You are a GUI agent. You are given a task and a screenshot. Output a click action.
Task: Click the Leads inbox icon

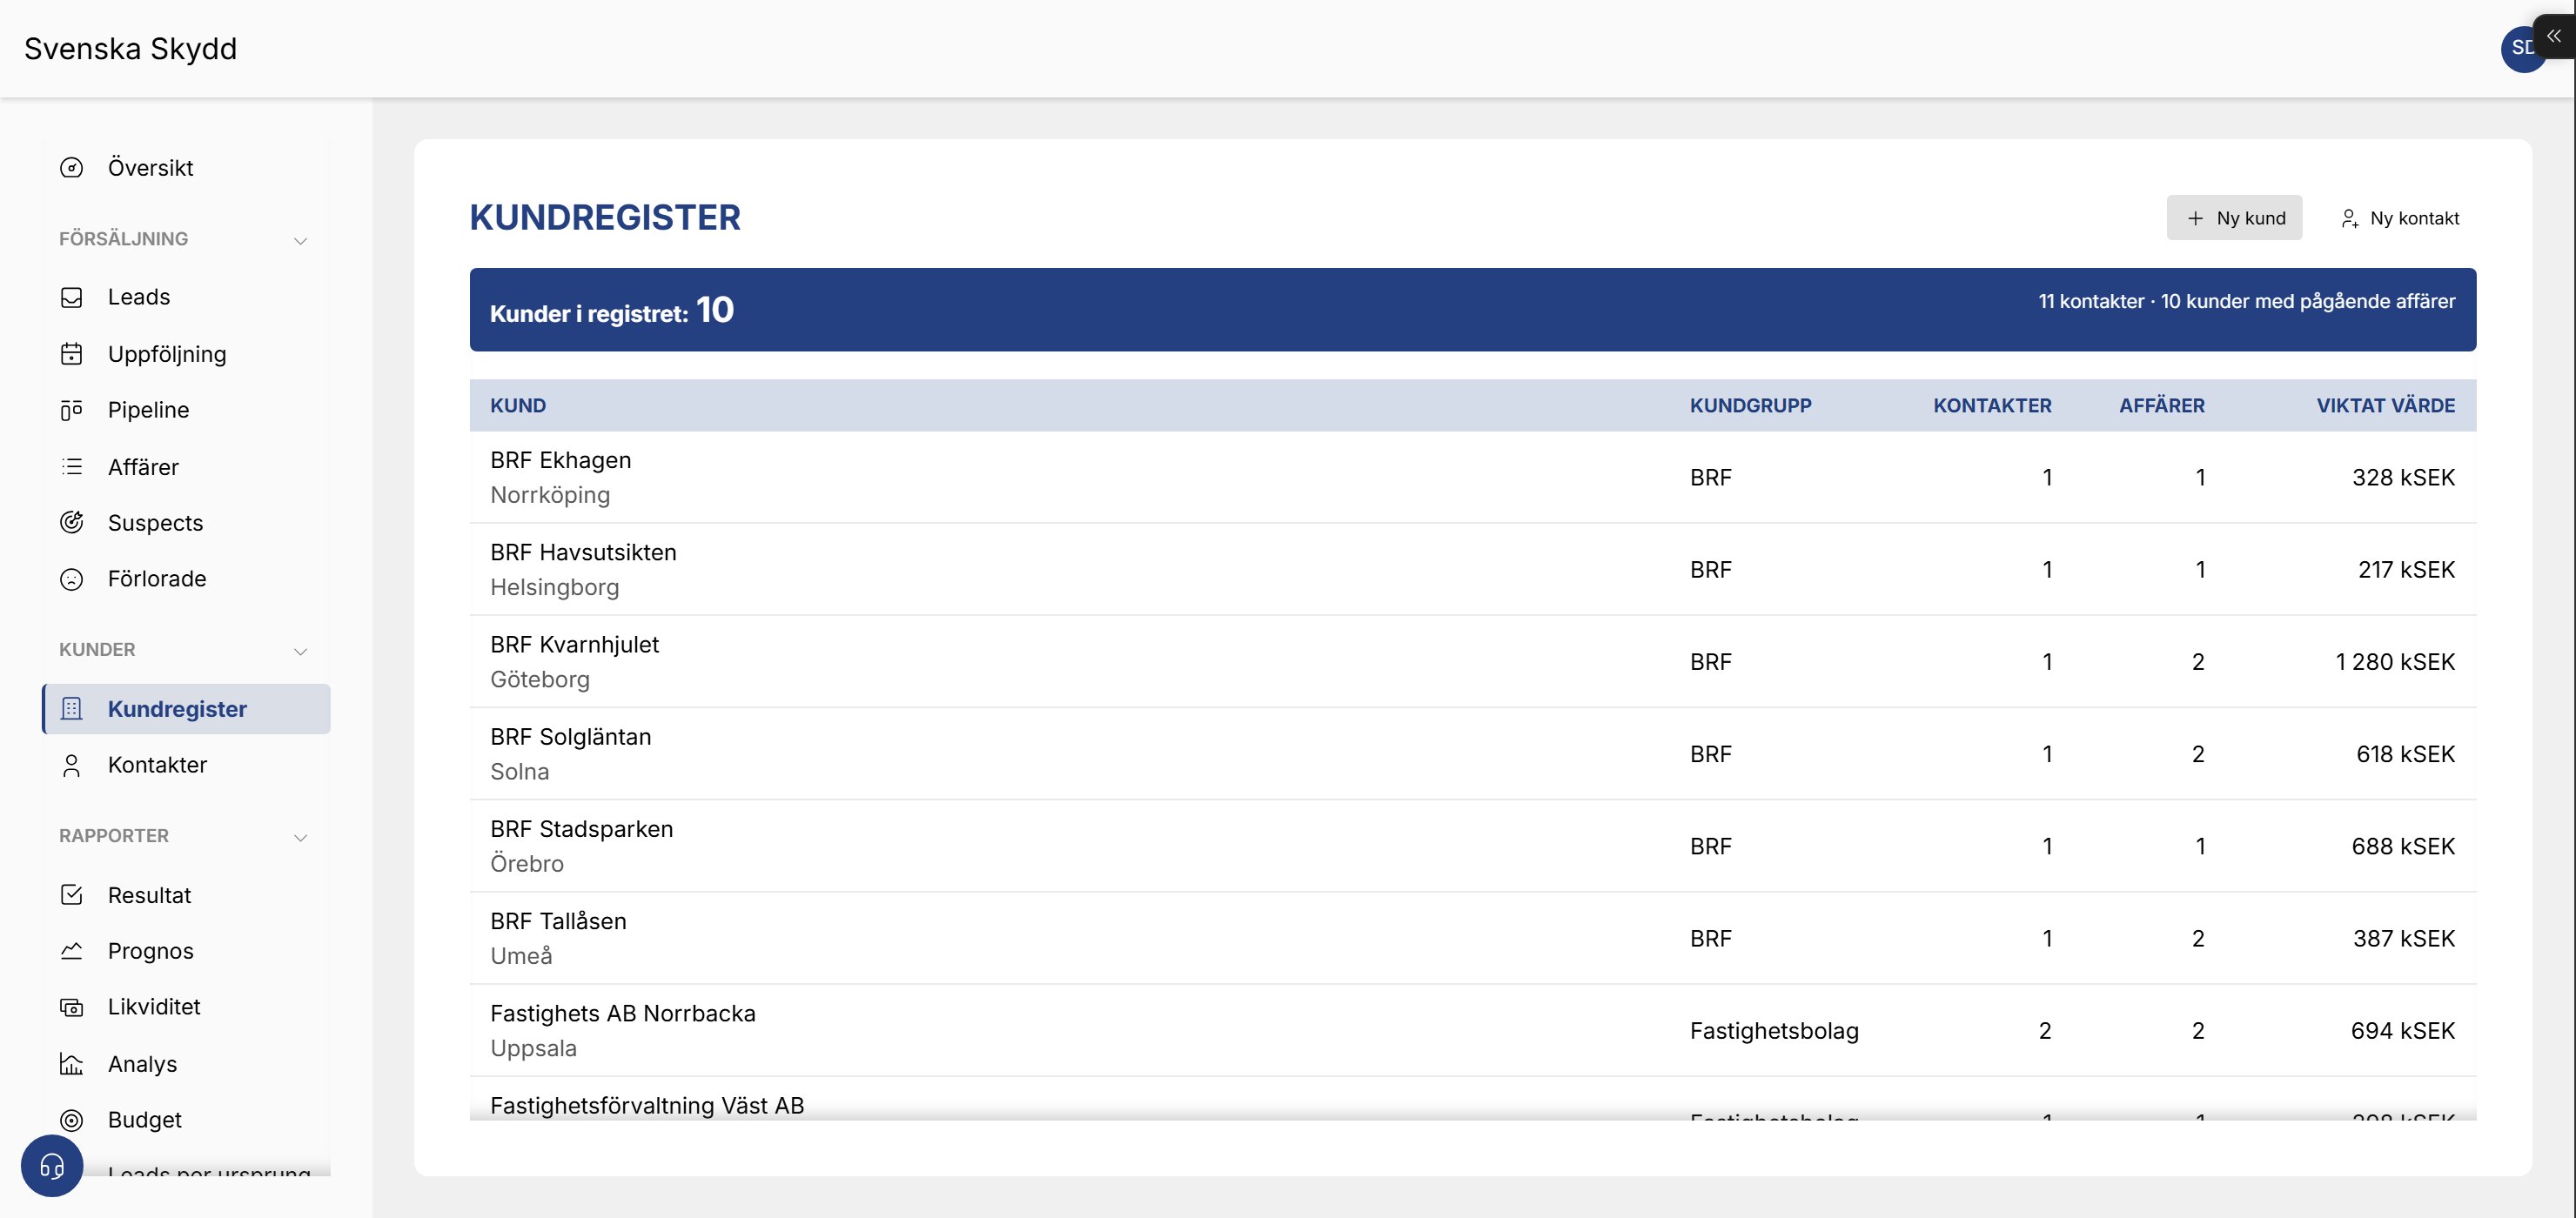[x=71, y=297]
